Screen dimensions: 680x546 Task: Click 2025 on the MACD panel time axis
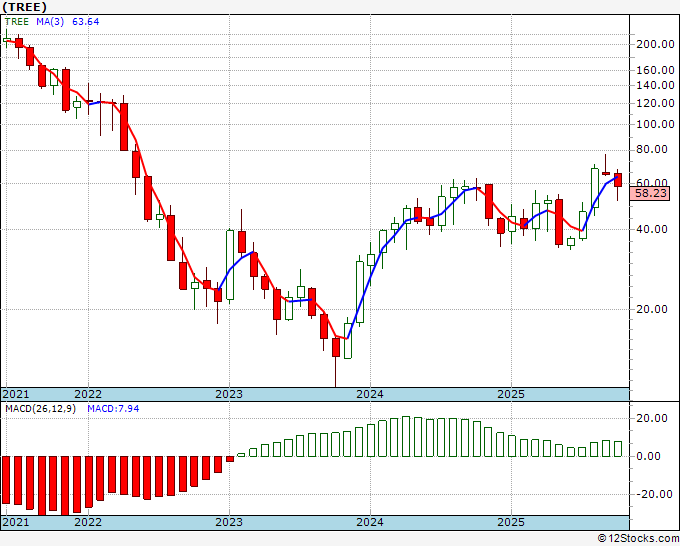pyautogui.click(x=511, y=522)
